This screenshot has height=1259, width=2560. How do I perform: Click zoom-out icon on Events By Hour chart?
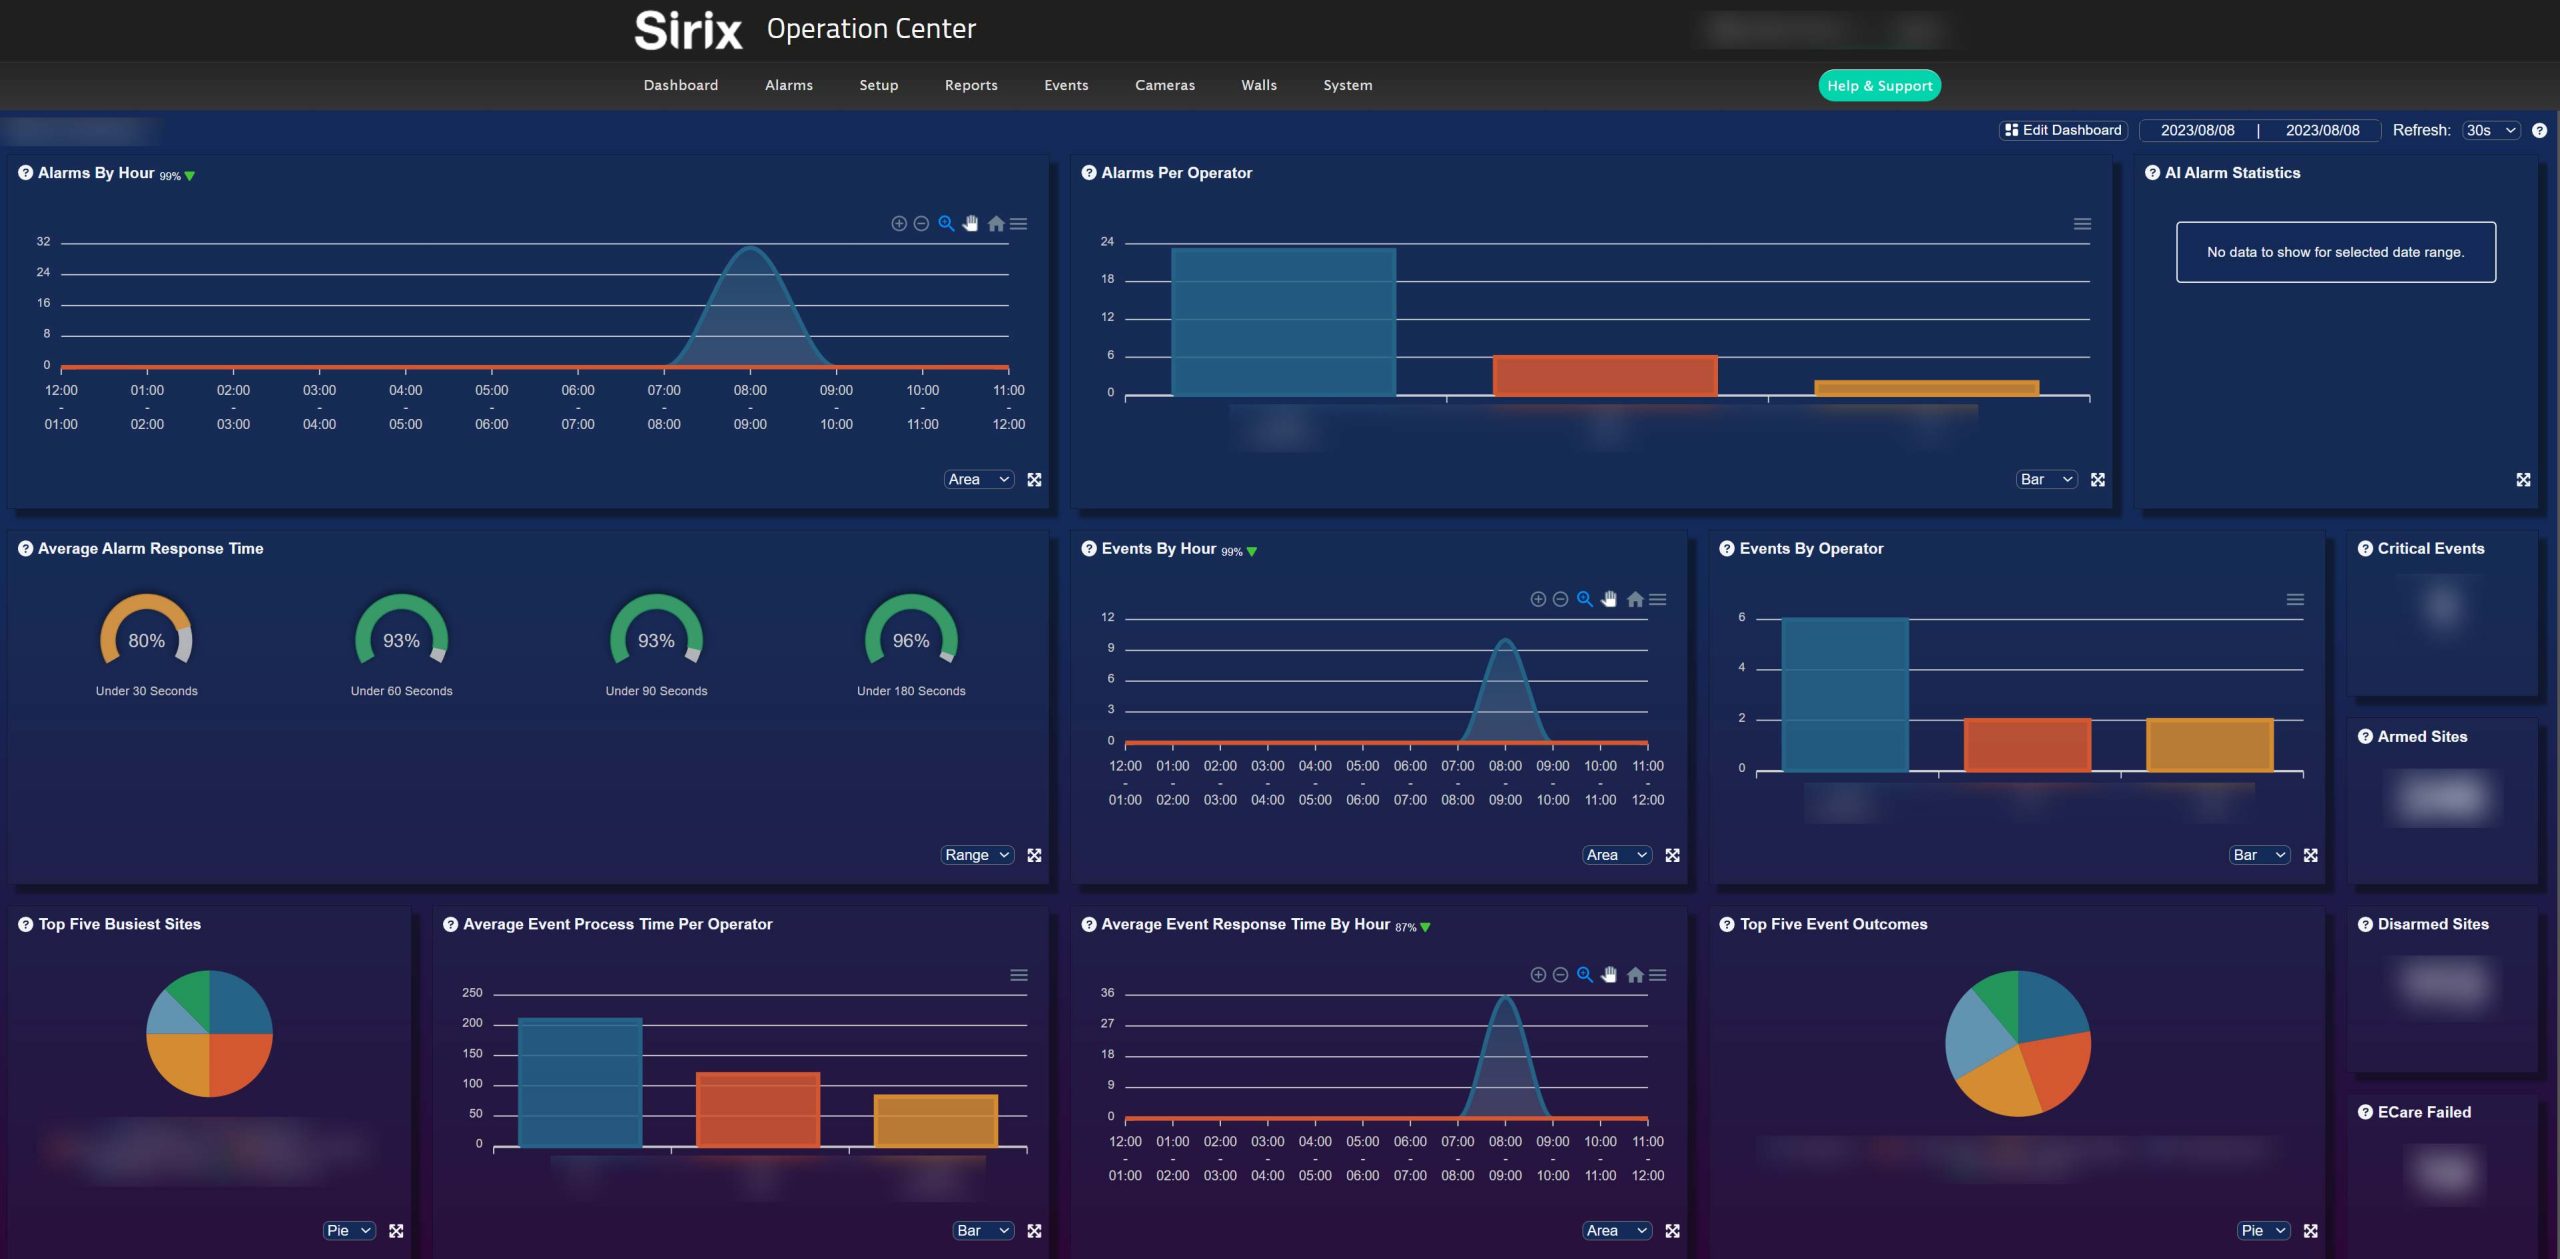point(1560,600)
